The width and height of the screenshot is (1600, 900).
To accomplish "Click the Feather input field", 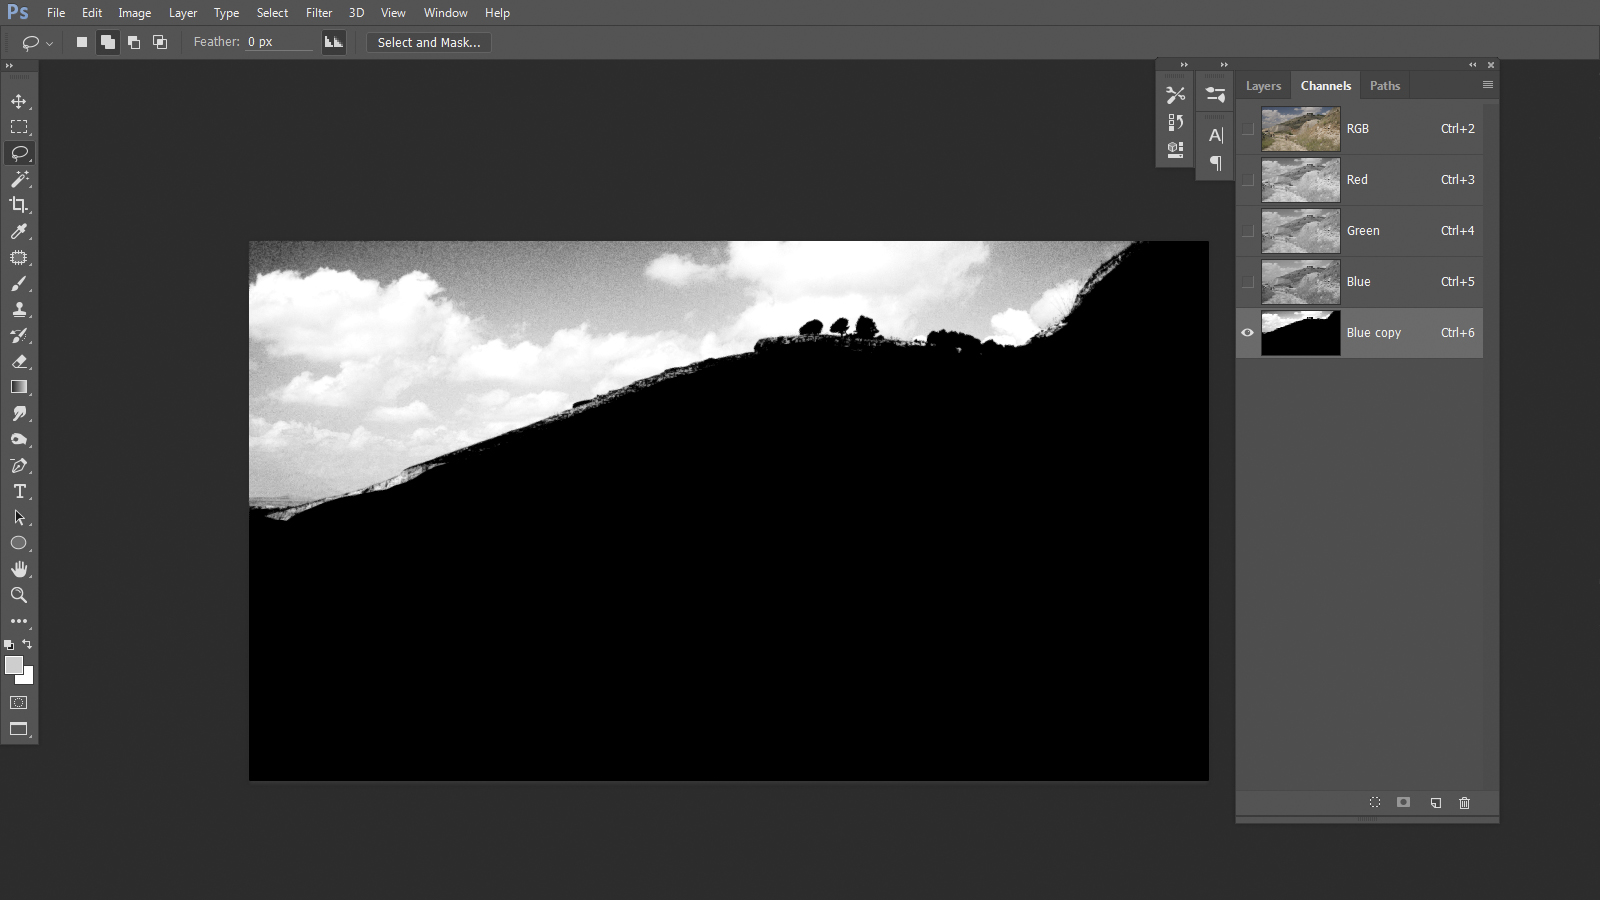I will (x=278, y=42).
